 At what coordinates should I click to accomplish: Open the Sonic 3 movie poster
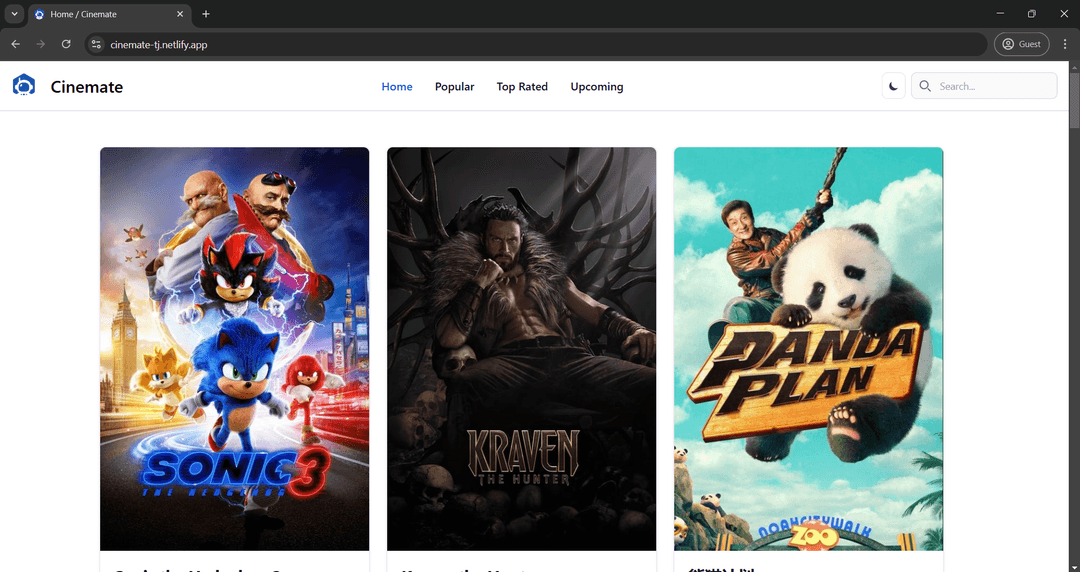pyautogui.click(x=235, y=349)
